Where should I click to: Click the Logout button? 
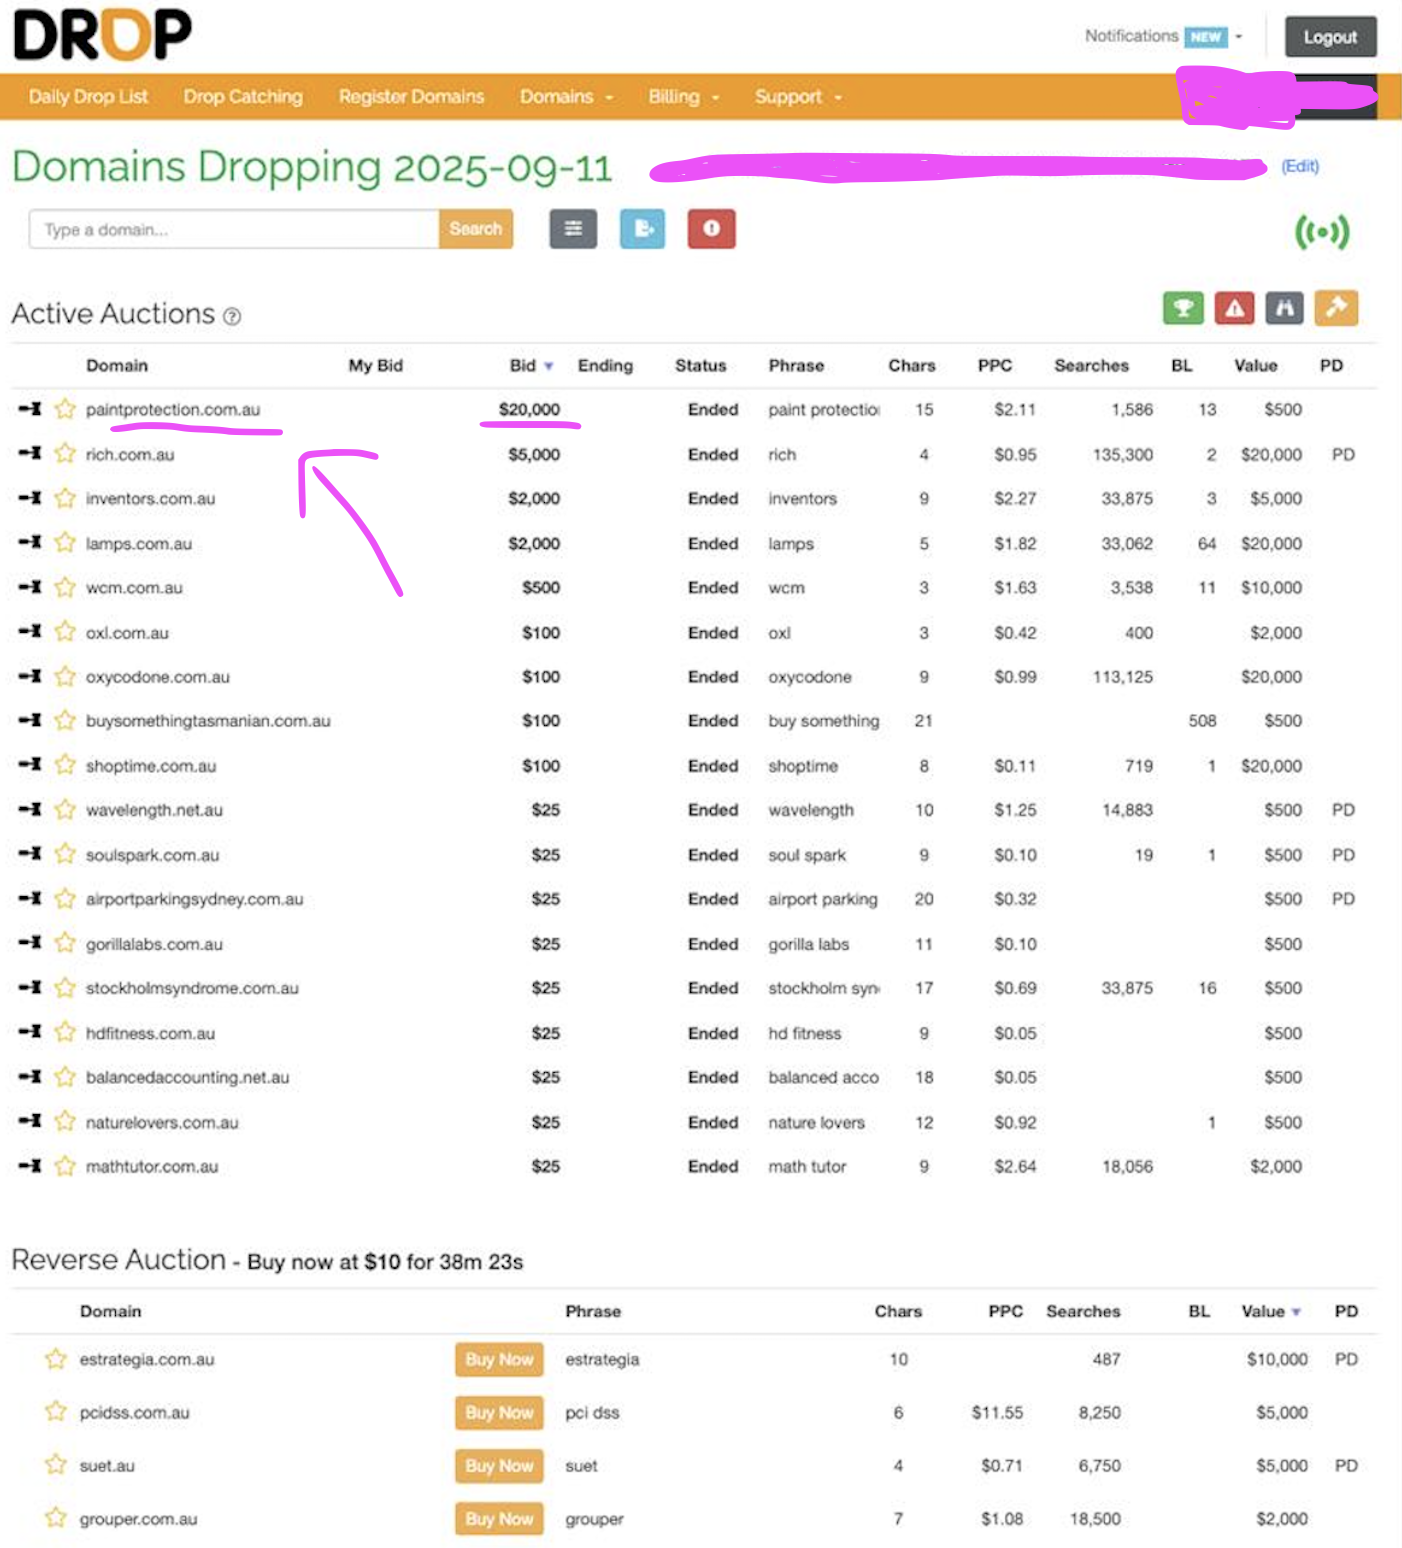[1330, 37]
